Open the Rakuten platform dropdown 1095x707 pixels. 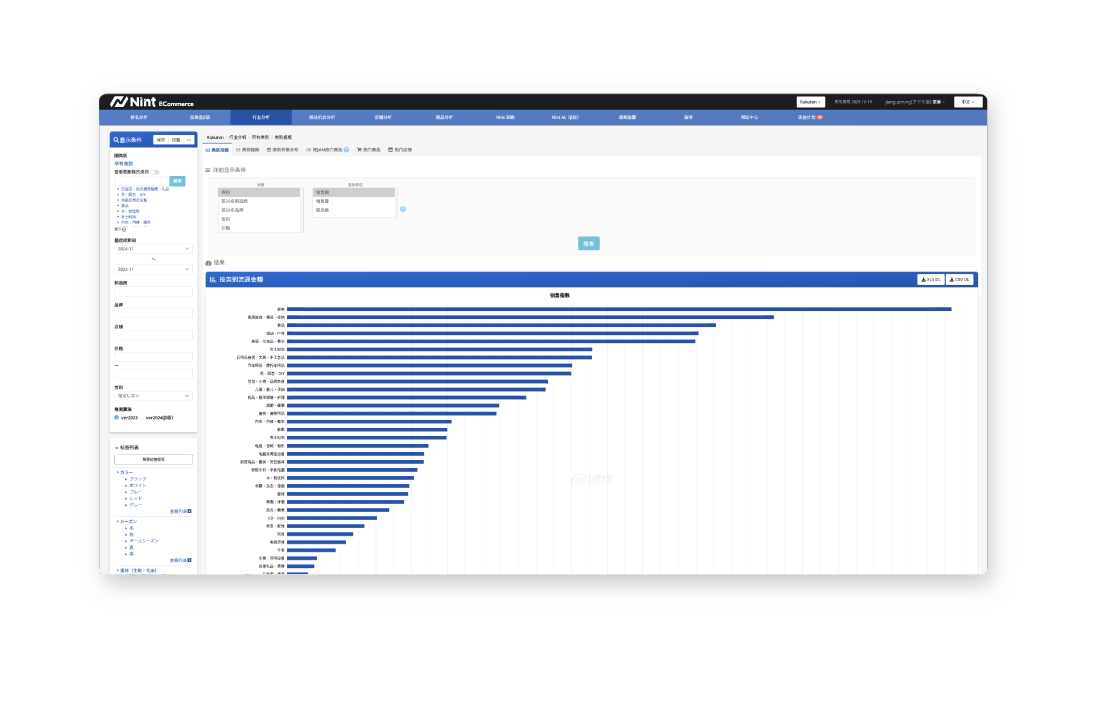pyautogui.click(x=810, y=102)
